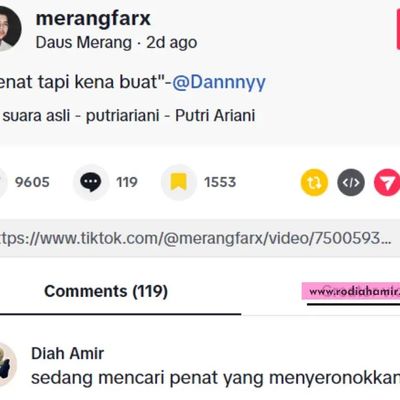Open the merangfarx username link
Image resolution: width=400 pixels, height=400 pixels.
click(x=93, y=19)
